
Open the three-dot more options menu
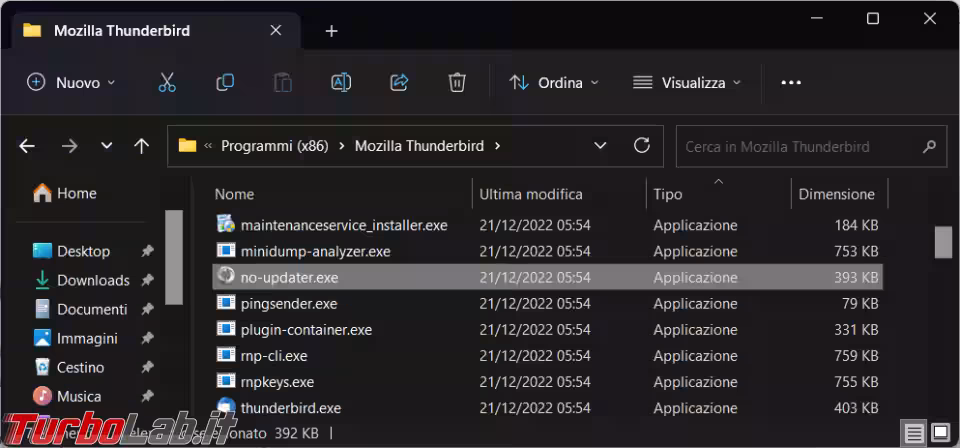point(791,83)
